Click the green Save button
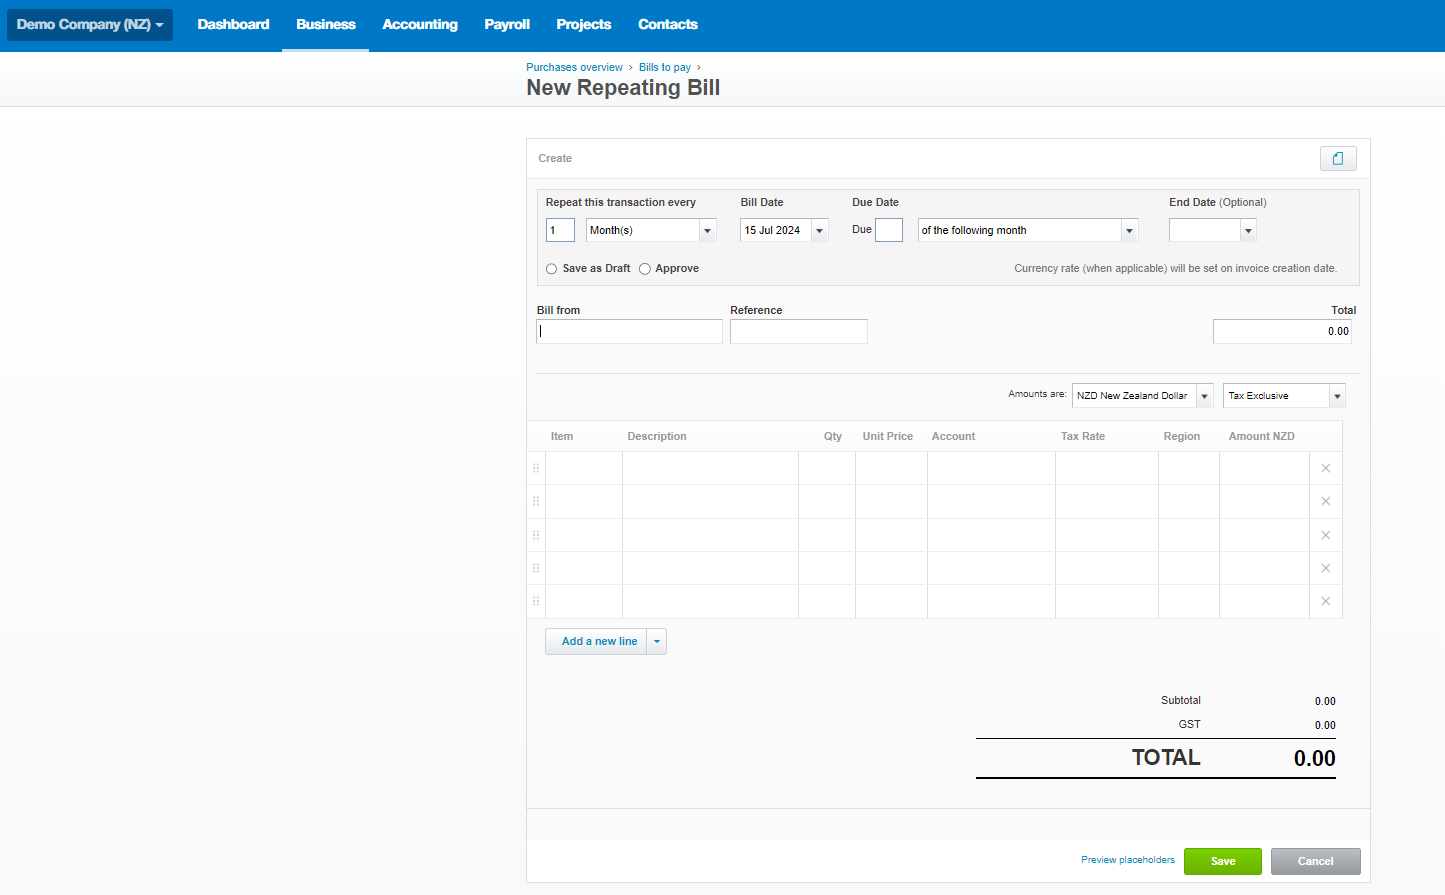Image resolution: width=1445 pixels, height=895 pixels. point(1222,861)
